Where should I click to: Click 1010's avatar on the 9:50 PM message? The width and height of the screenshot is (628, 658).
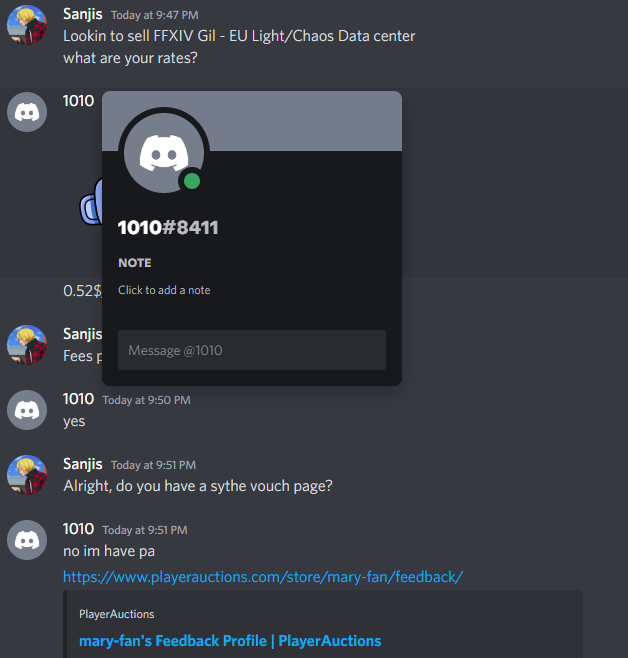point(27,410)
